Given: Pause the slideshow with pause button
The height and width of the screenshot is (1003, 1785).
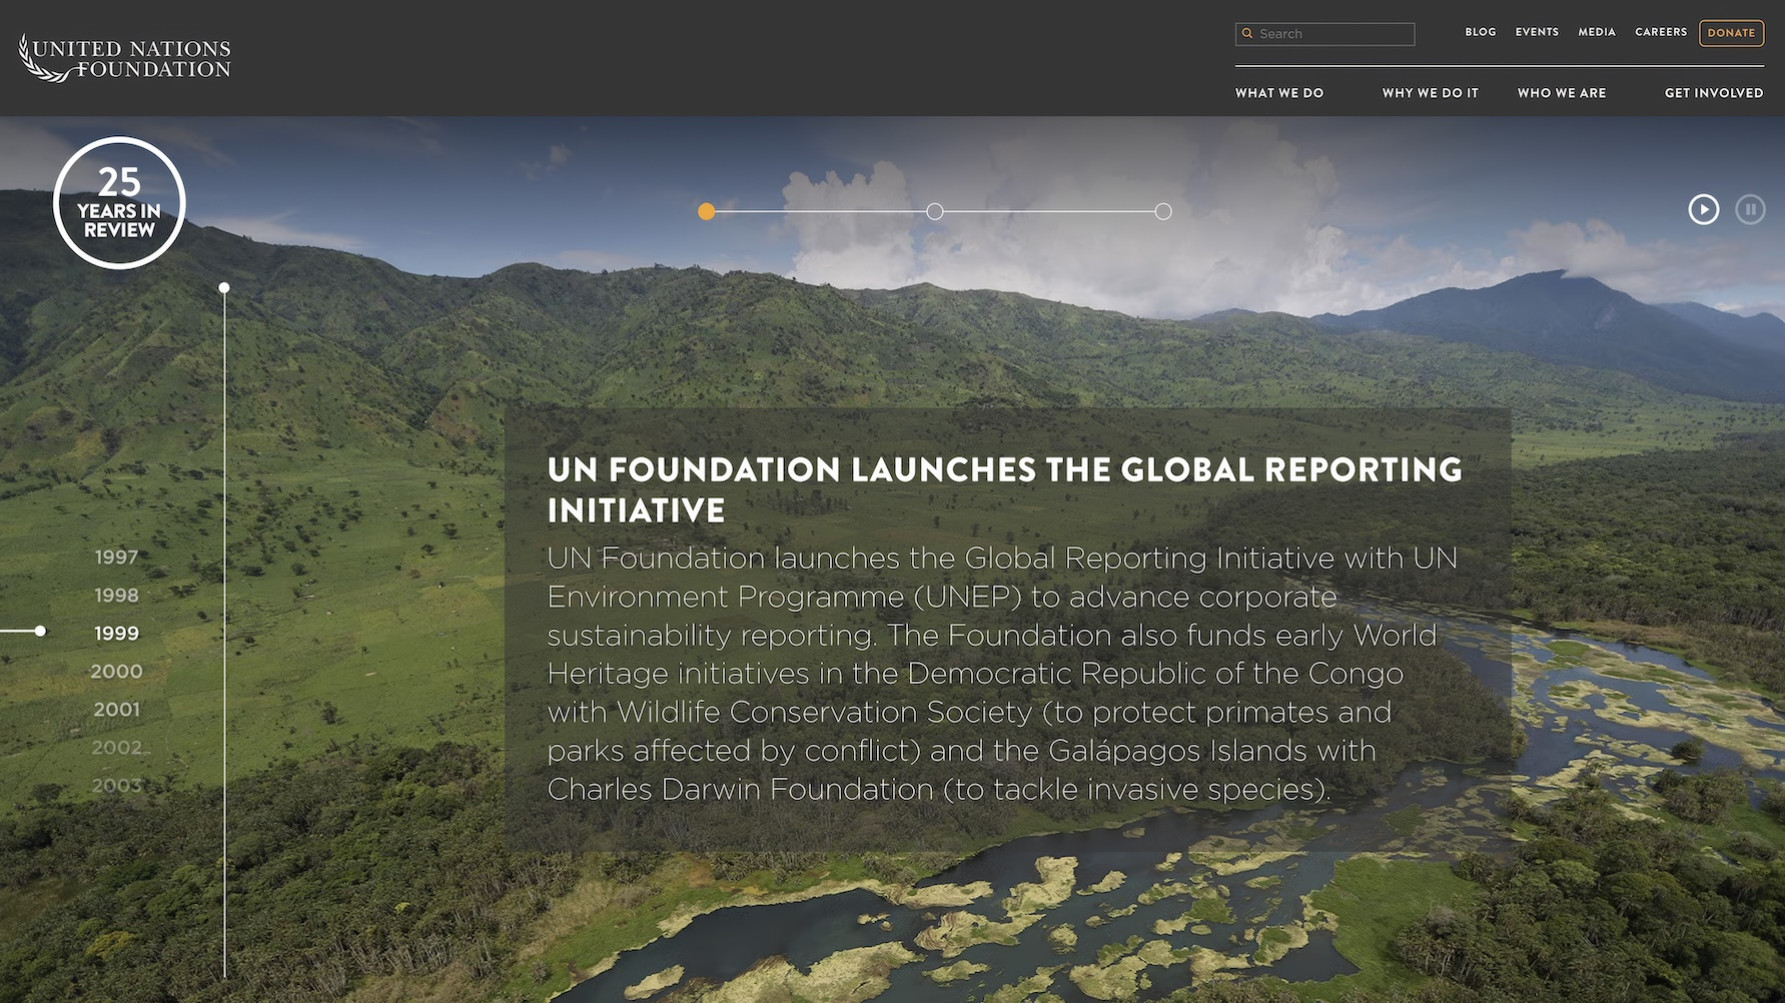Looking at the screenshot, I should [x=1750, y=209].
